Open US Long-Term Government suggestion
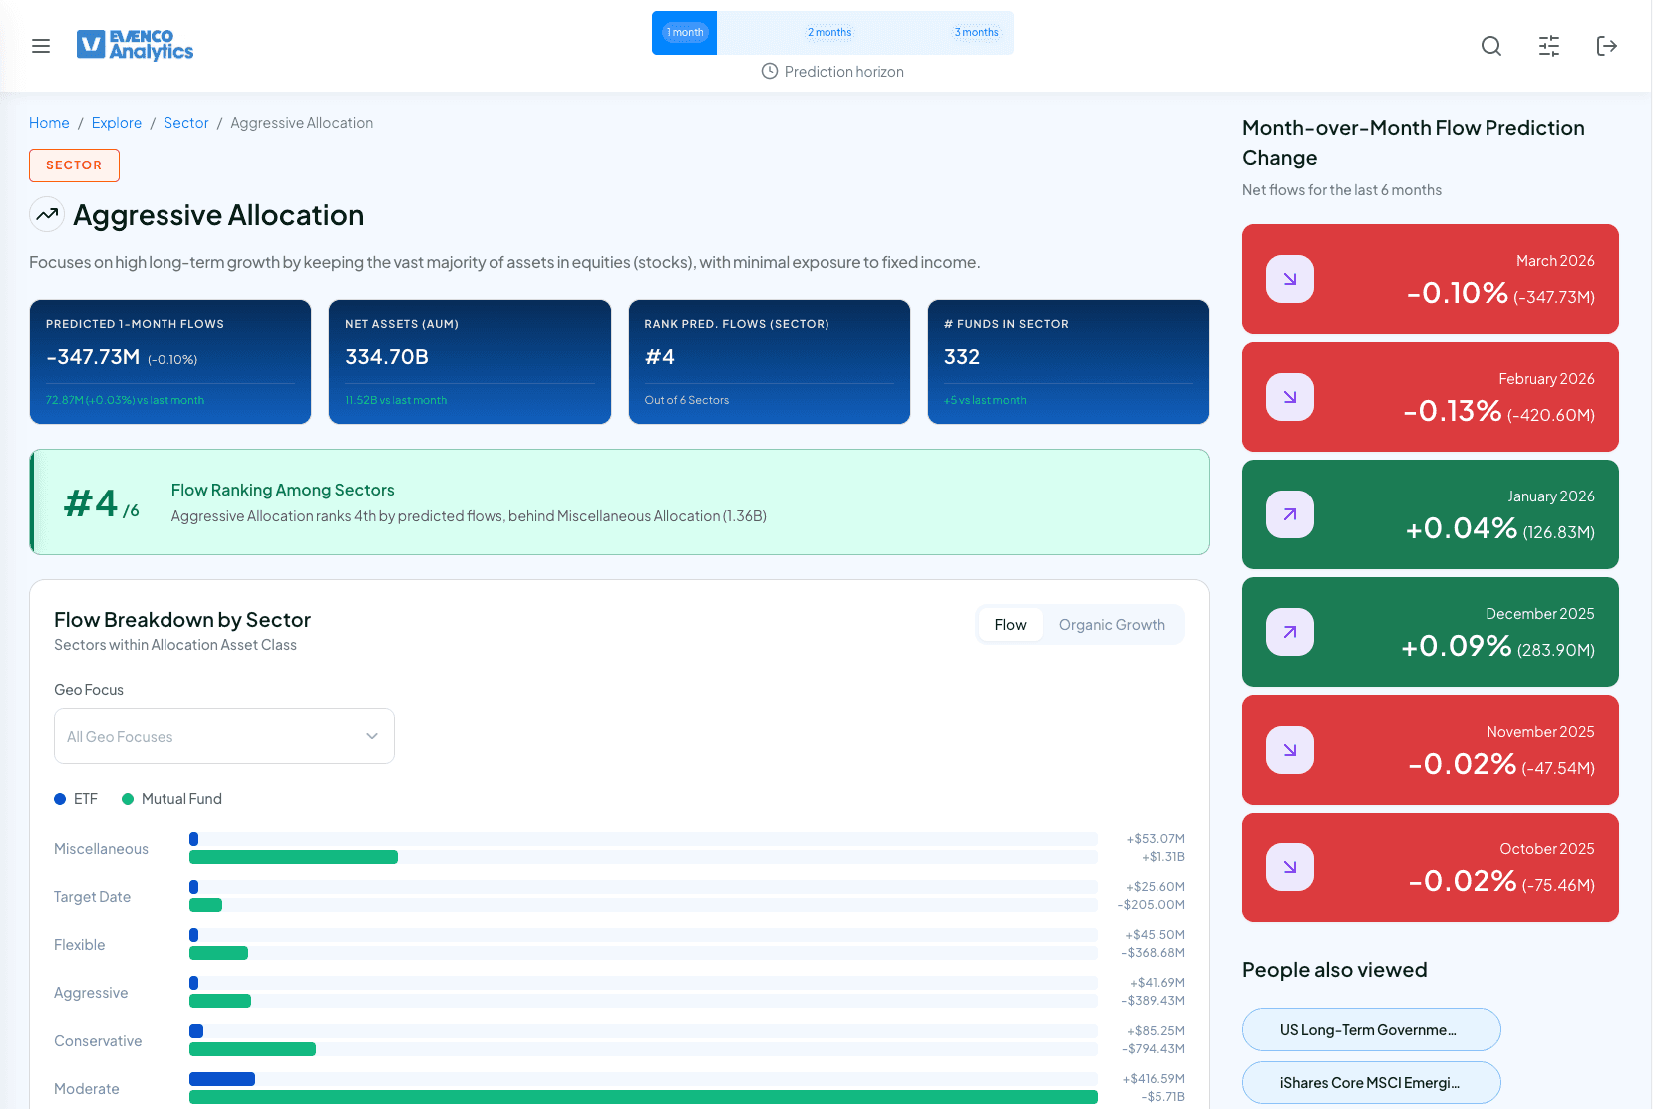Image resolution: width=1653 pixels, height=1109 pixels. (x=1371, y=1030)
